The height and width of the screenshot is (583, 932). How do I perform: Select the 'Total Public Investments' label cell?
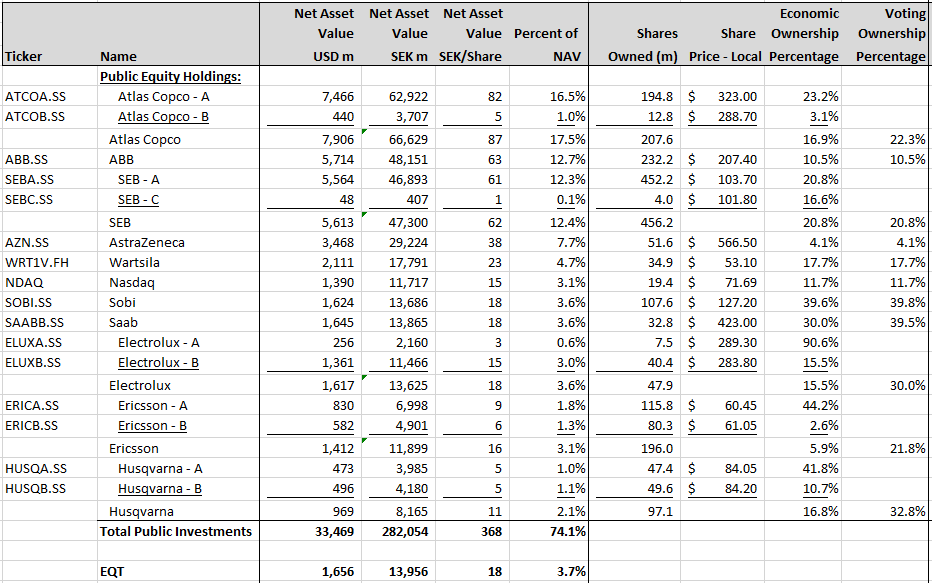click(x=176, y=531)
